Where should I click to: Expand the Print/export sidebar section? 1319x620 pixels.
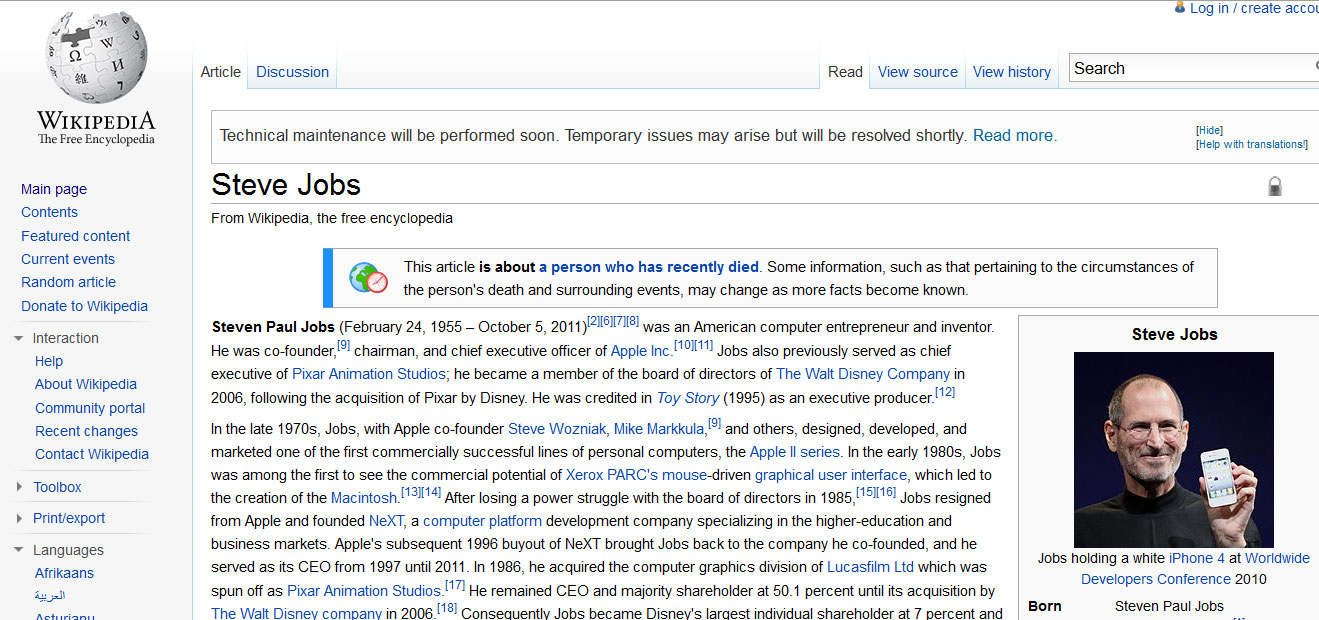click(x=19, y=518)
